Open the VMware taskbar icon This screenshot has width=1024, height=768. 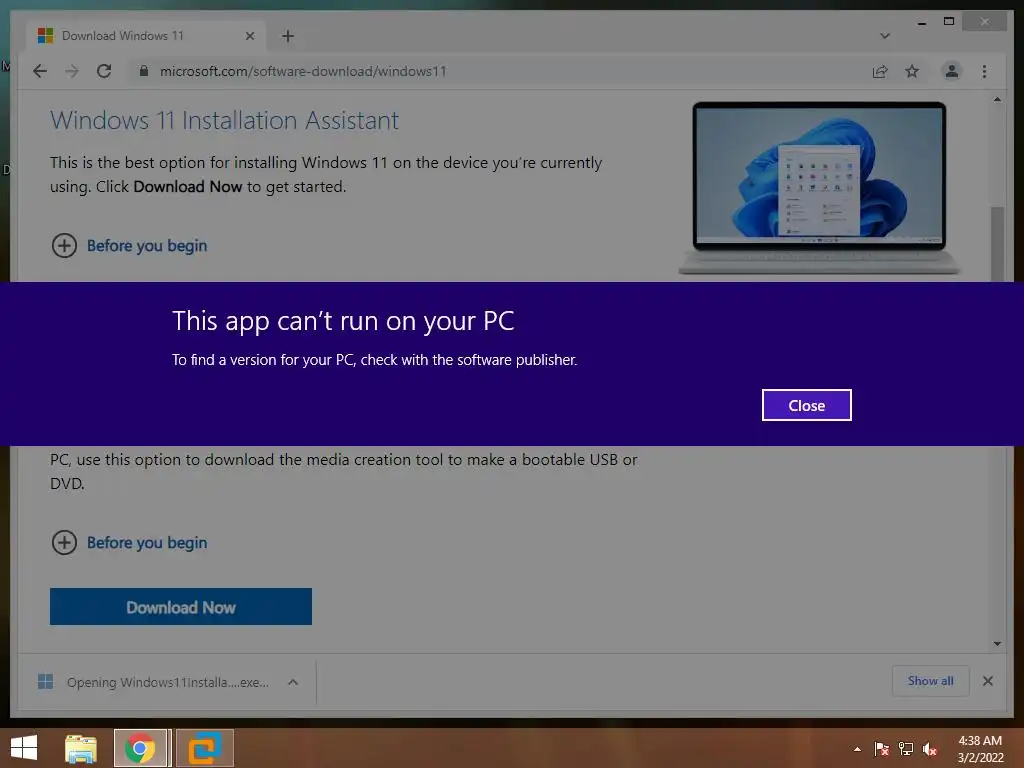204,748
